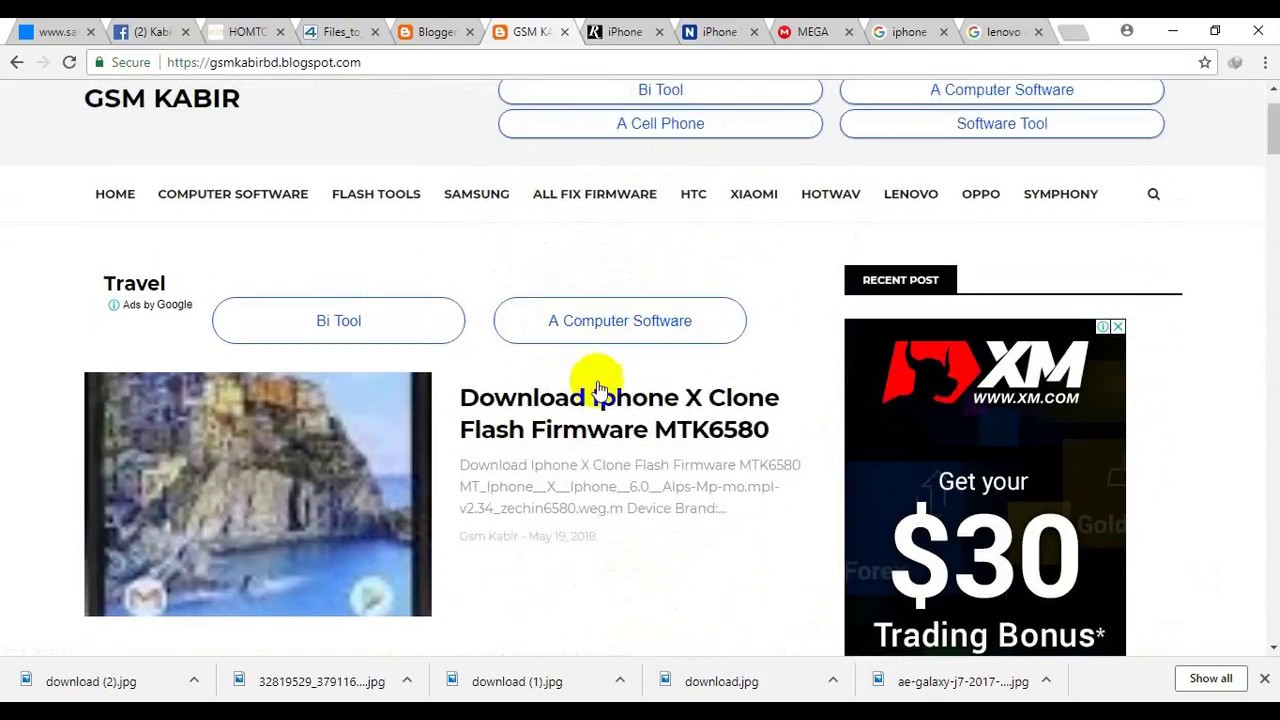Open the HOME menu item
1280x720 pixels.
pos(115,194)
